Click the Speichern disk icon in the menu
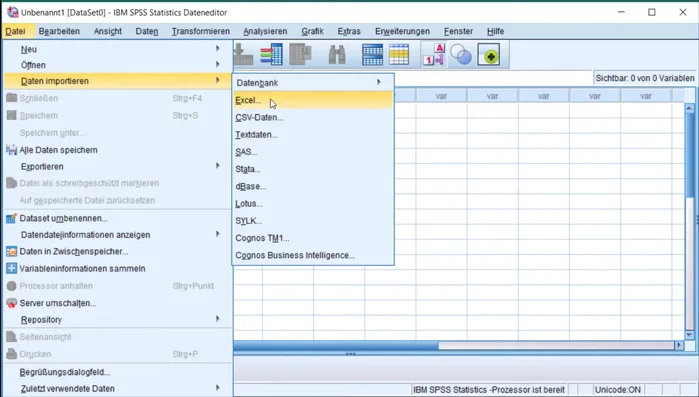This screenshot has height=397, width=699. click(11, 115)
